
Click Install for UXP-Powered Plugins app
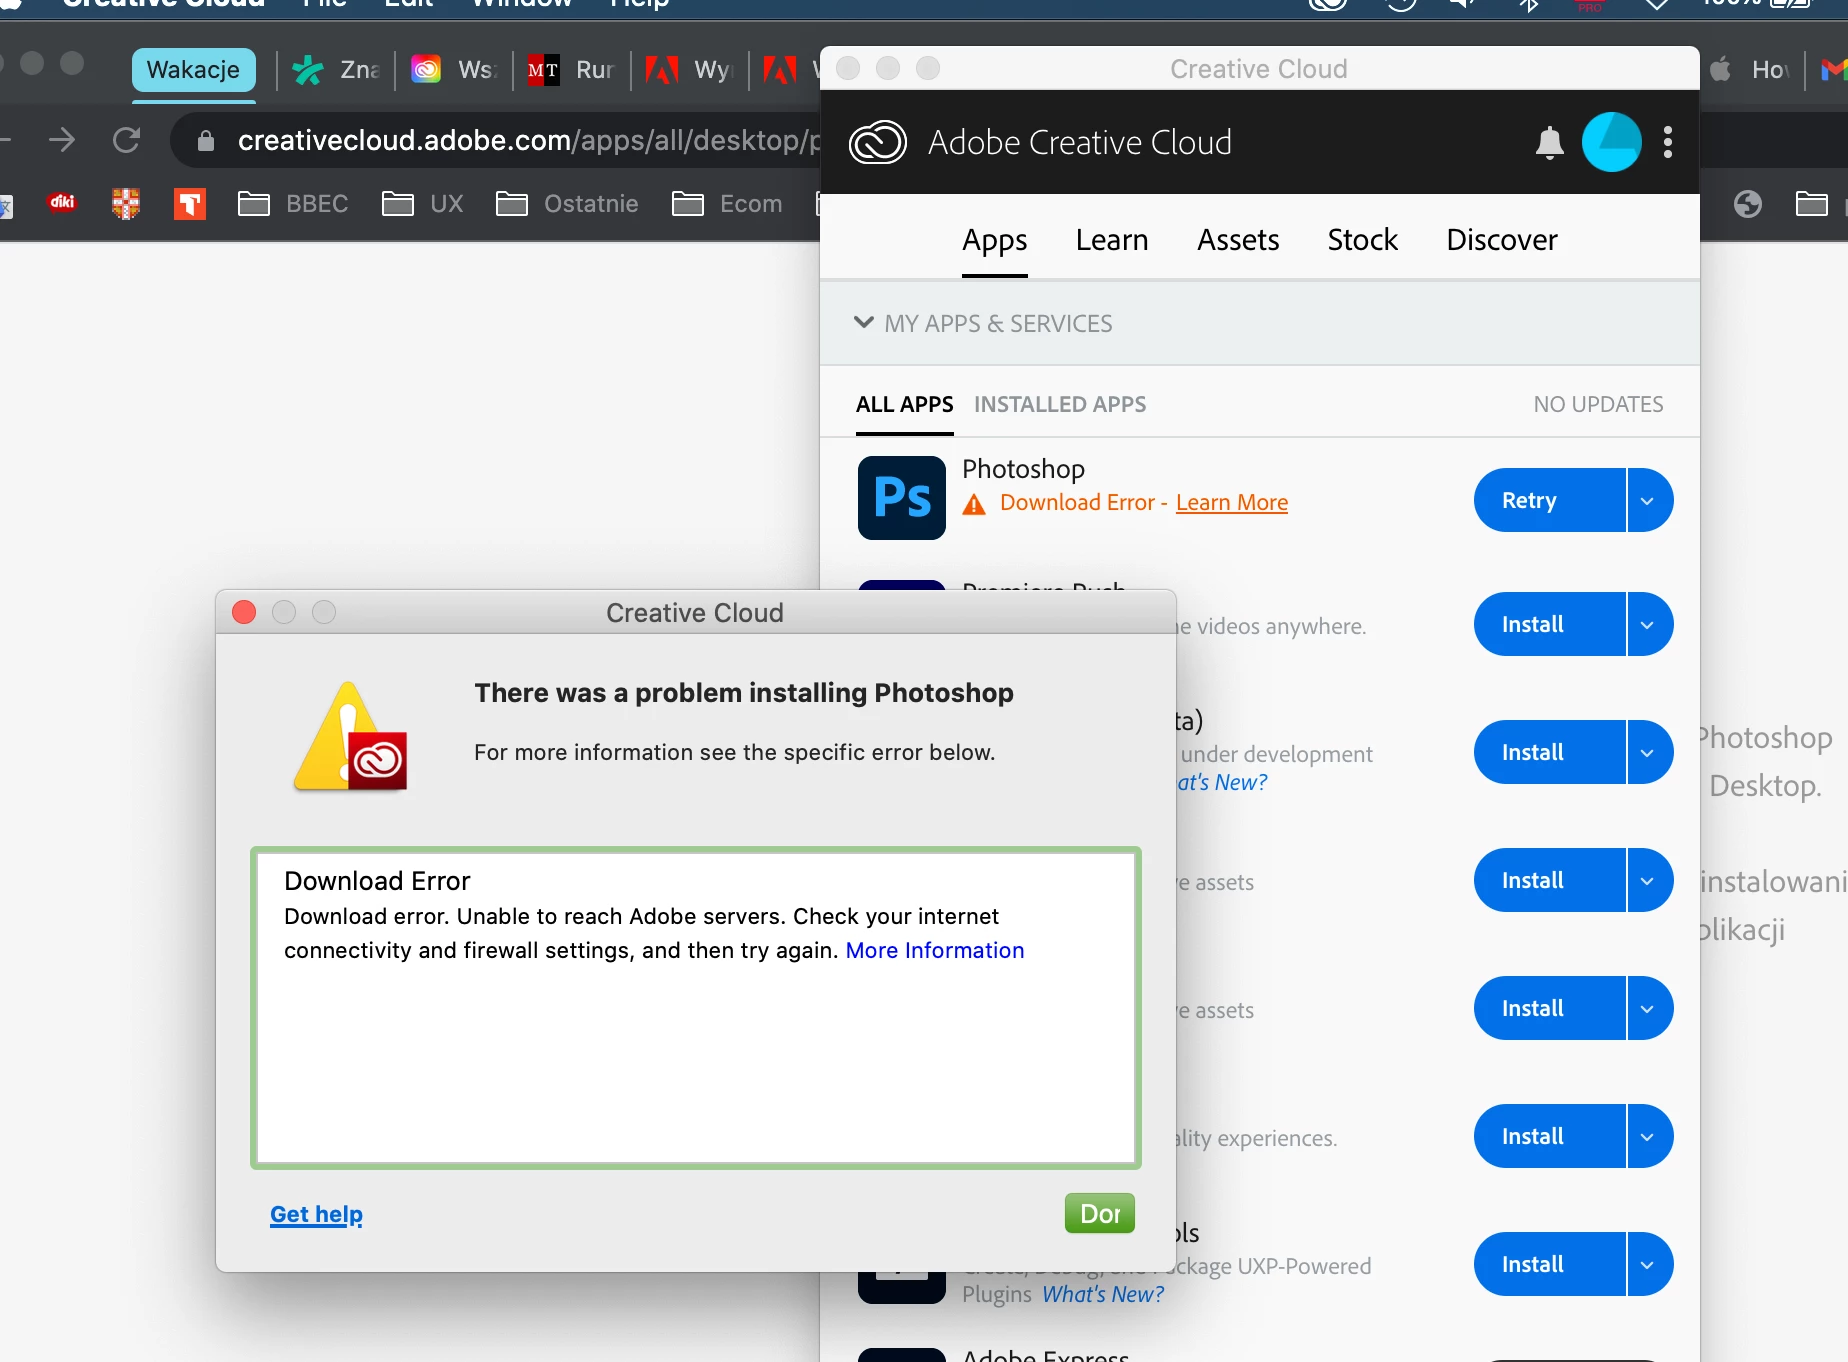tap(1549, 1264)
